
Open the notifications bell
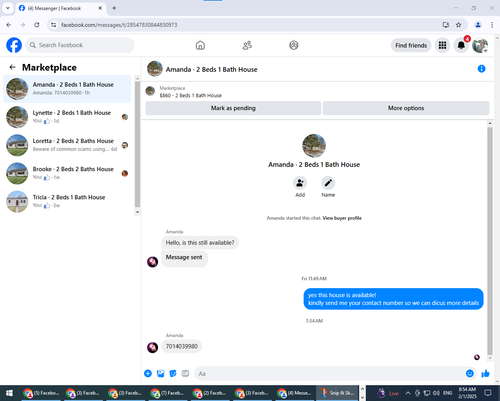tap(461, 45)
